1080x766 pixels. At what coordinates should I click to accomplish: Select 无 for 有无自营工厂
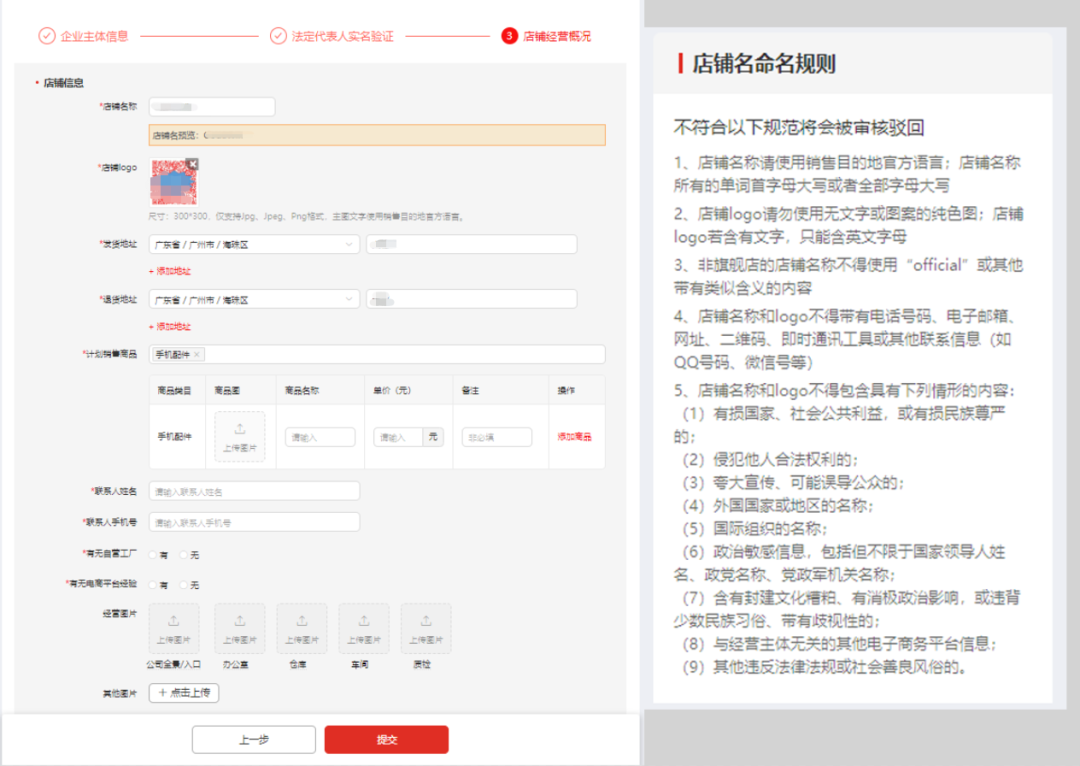click(x=181, y=553)
